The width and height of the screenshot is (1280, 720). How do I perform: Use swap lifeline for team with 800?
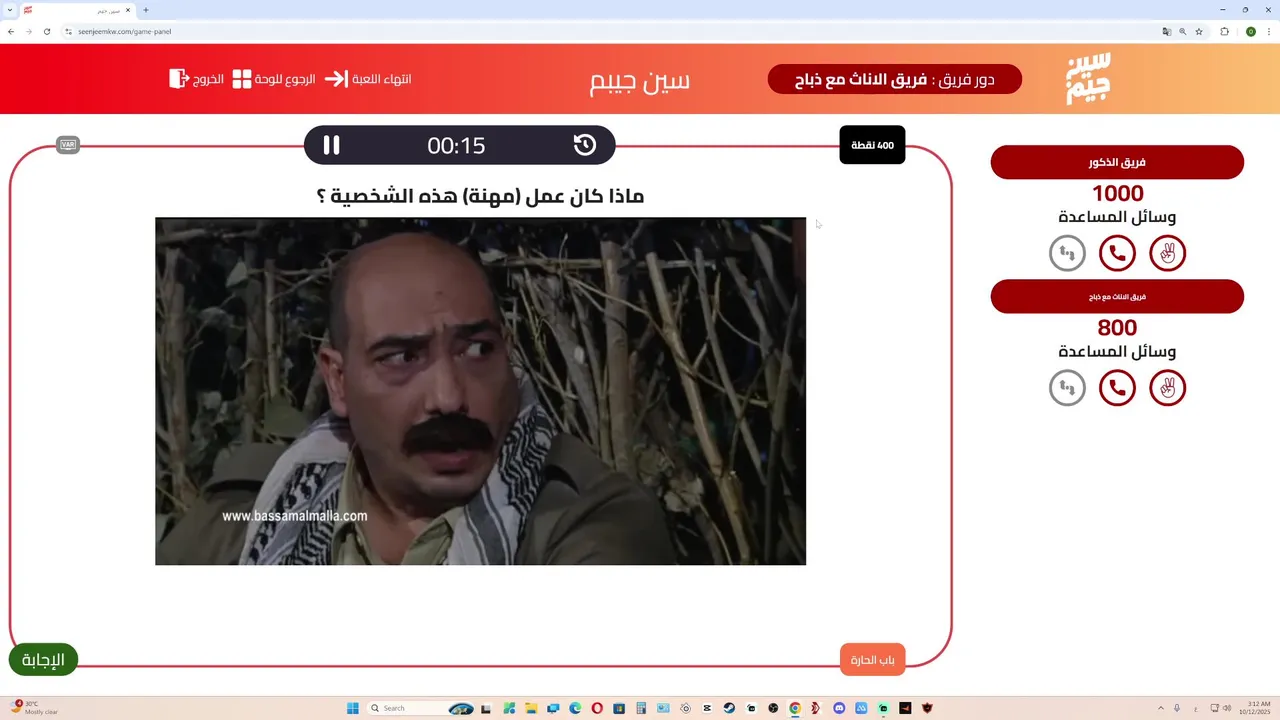pyautogui.click(x=1067, y=387)
